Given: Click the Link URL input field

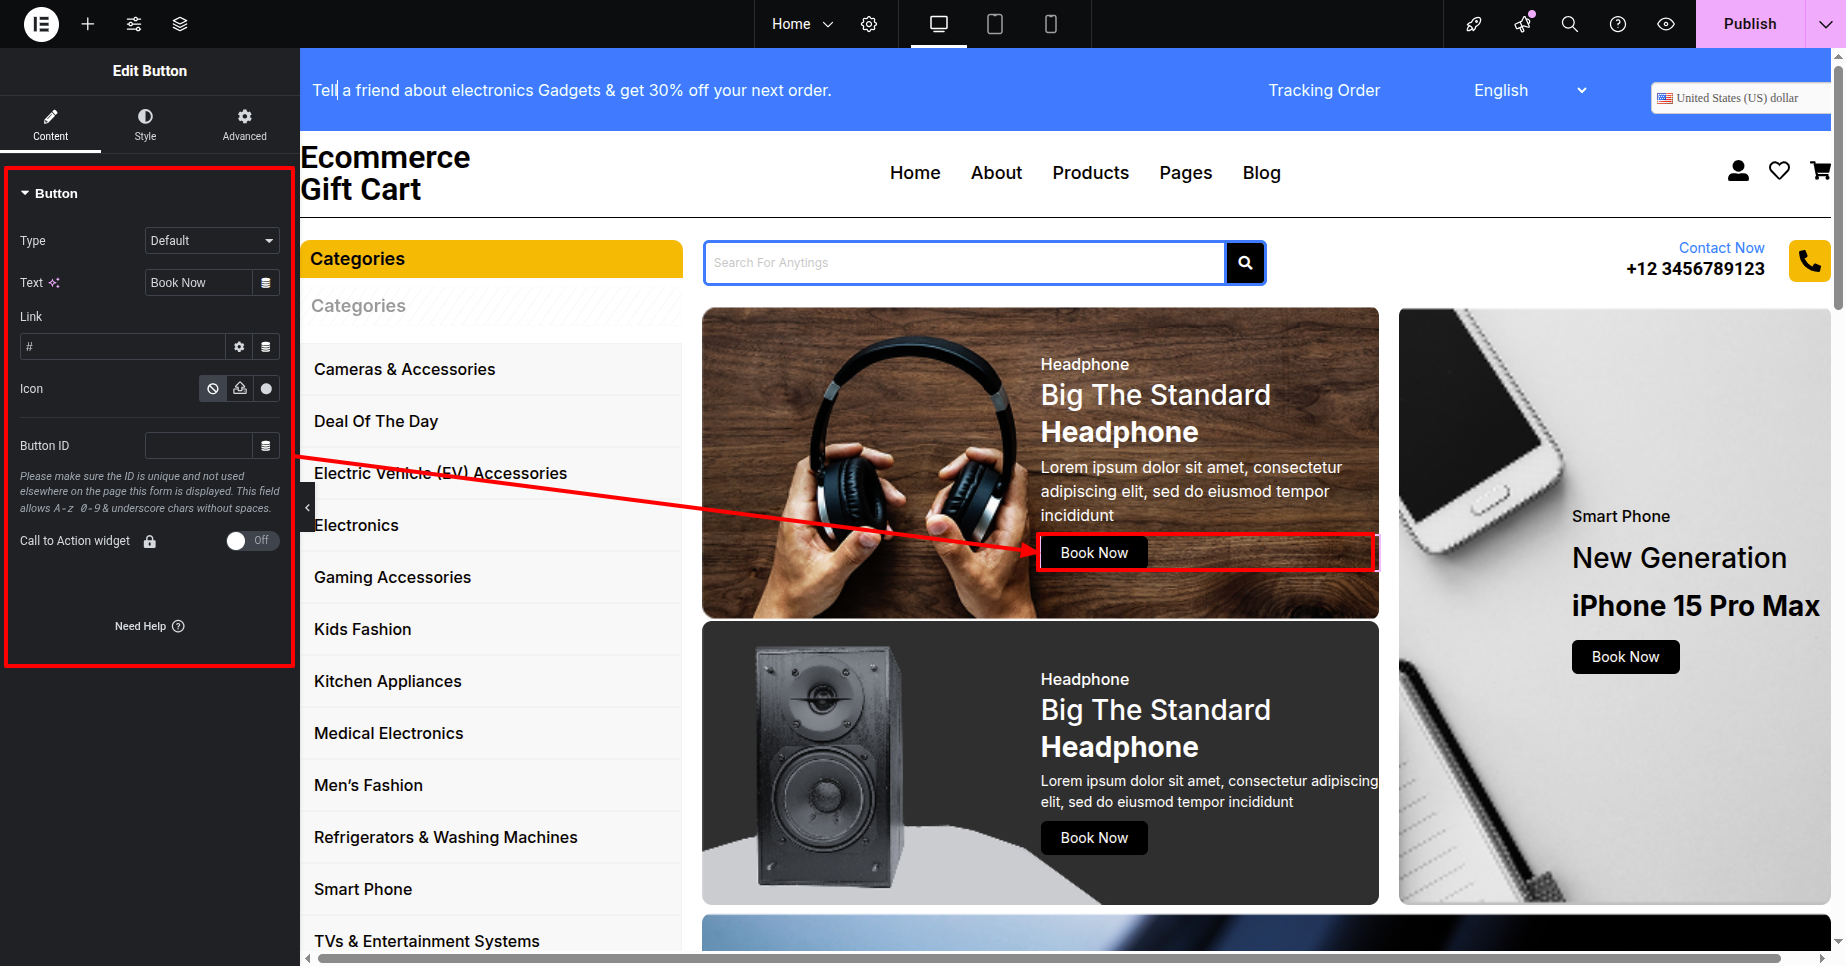Looking at the screenshot, I should (x=122, y=347).
